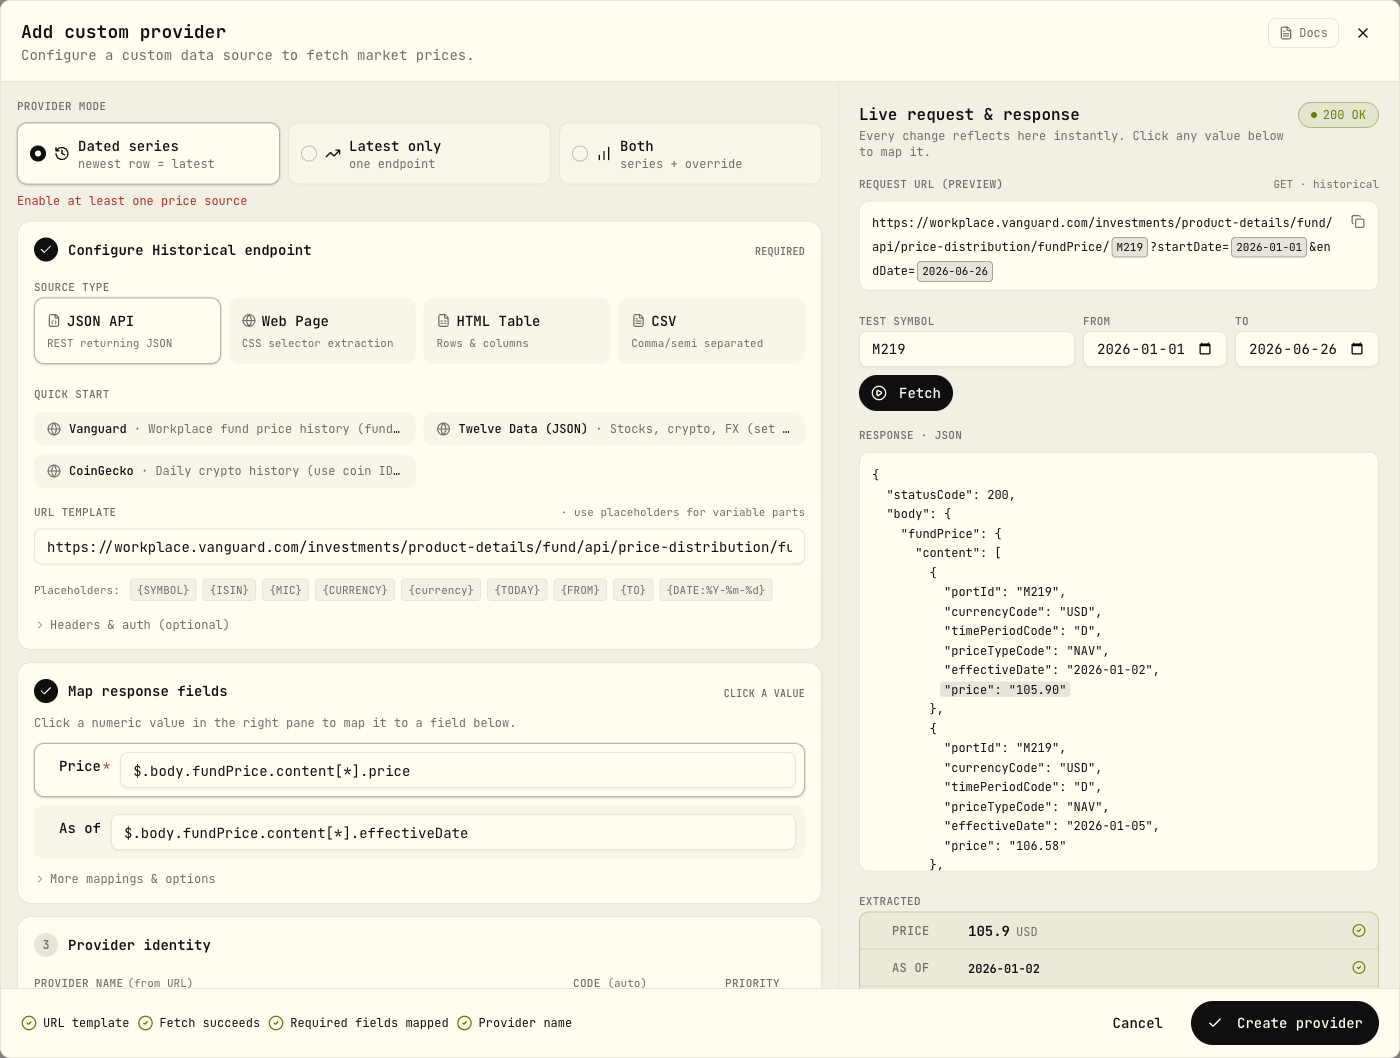Click the "price": "106.58" response value
The width and height of the screenshot is (1400, 1058).
pyautogui.click(x=1005, y=845)
